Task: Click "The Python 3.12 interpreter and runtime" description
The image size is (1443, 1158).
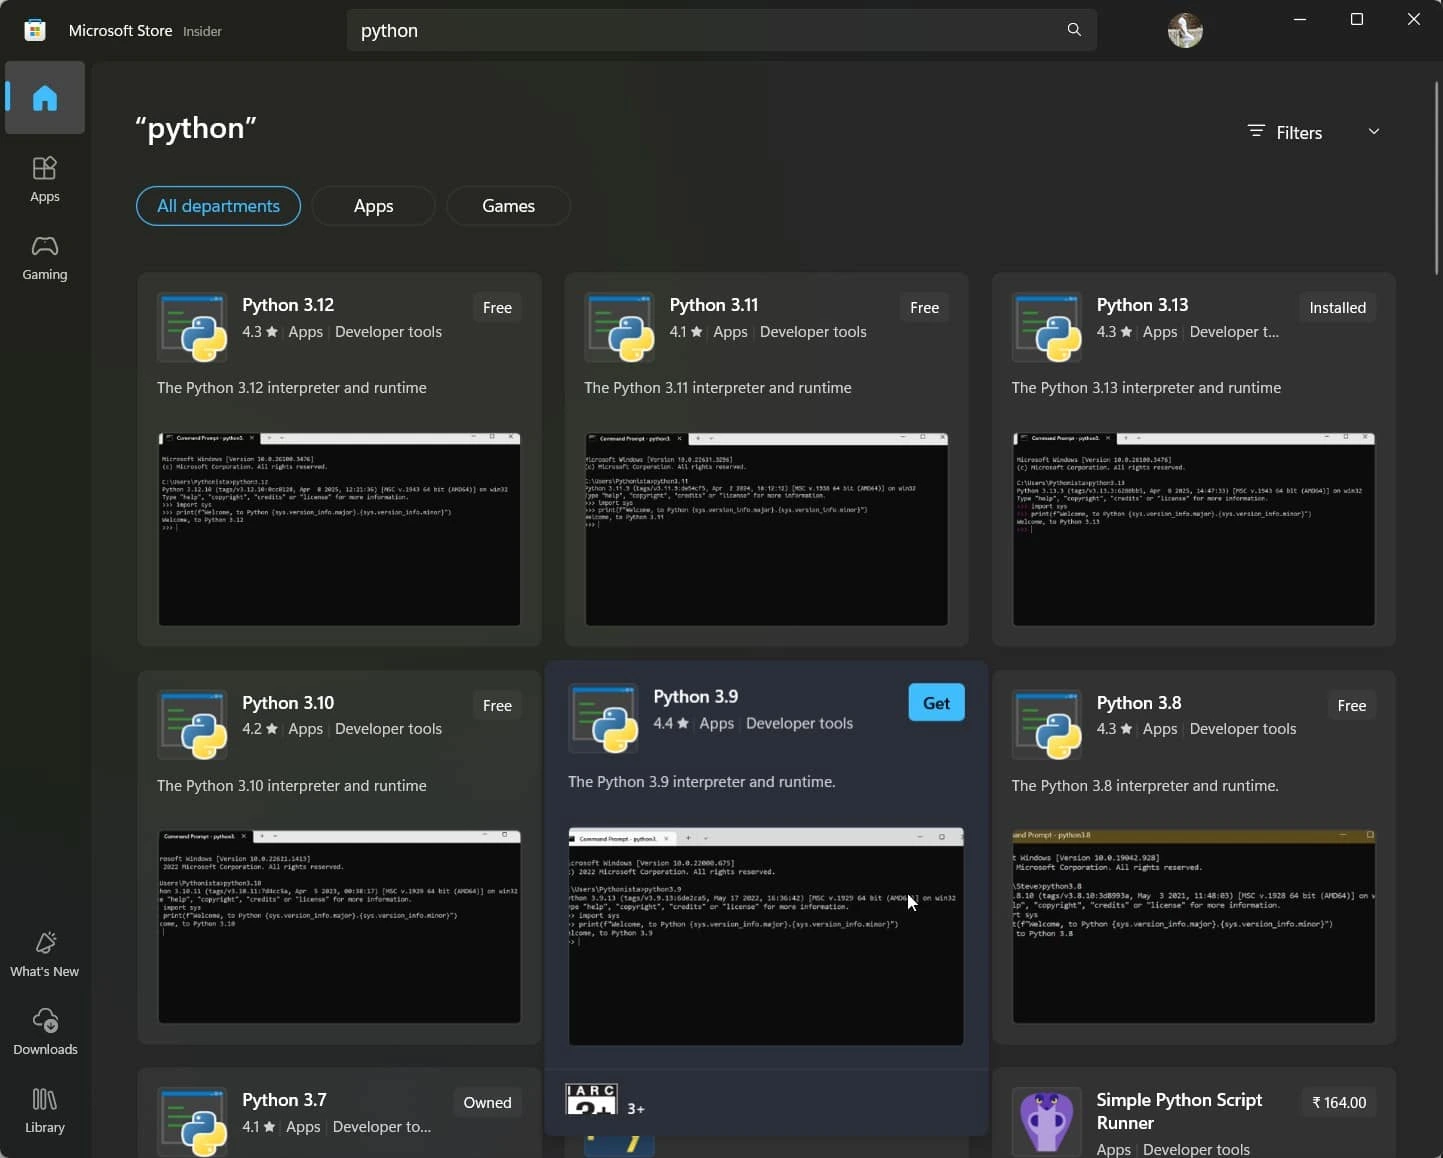Action: [292, 388]
